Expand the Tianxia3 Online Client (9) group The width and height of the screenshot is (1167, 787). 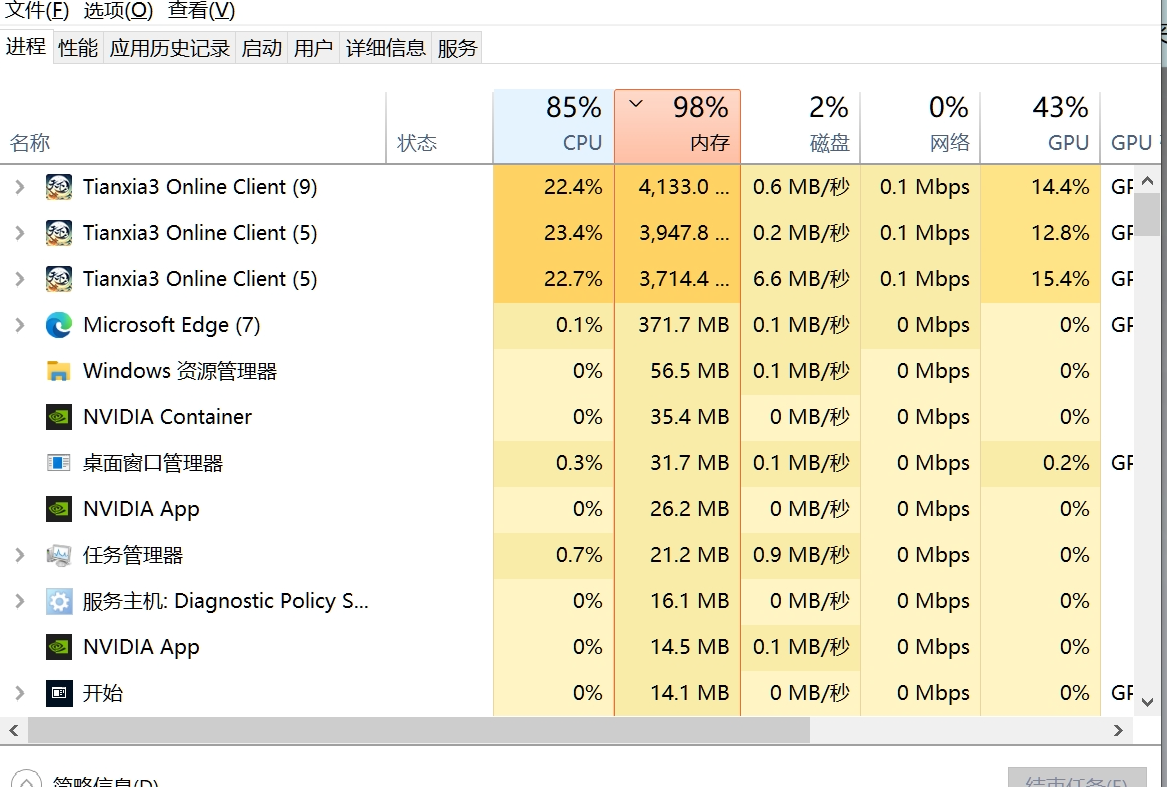pyautogui.click(x=19, y=187)
